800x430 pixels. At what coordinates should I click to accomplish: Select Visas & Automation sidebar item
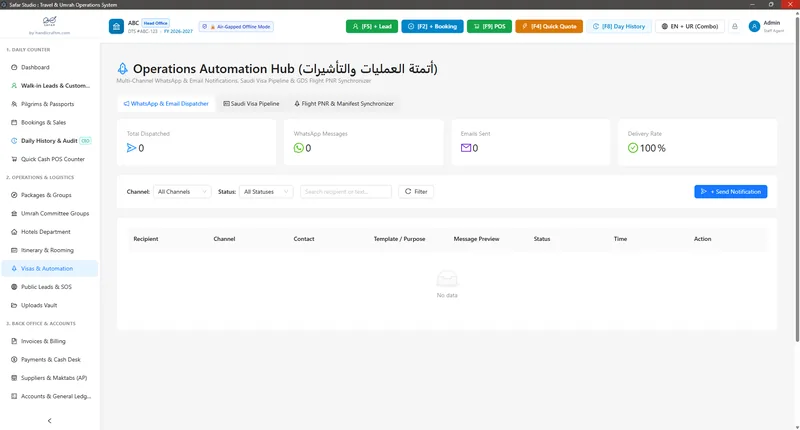tap(49, 268)
